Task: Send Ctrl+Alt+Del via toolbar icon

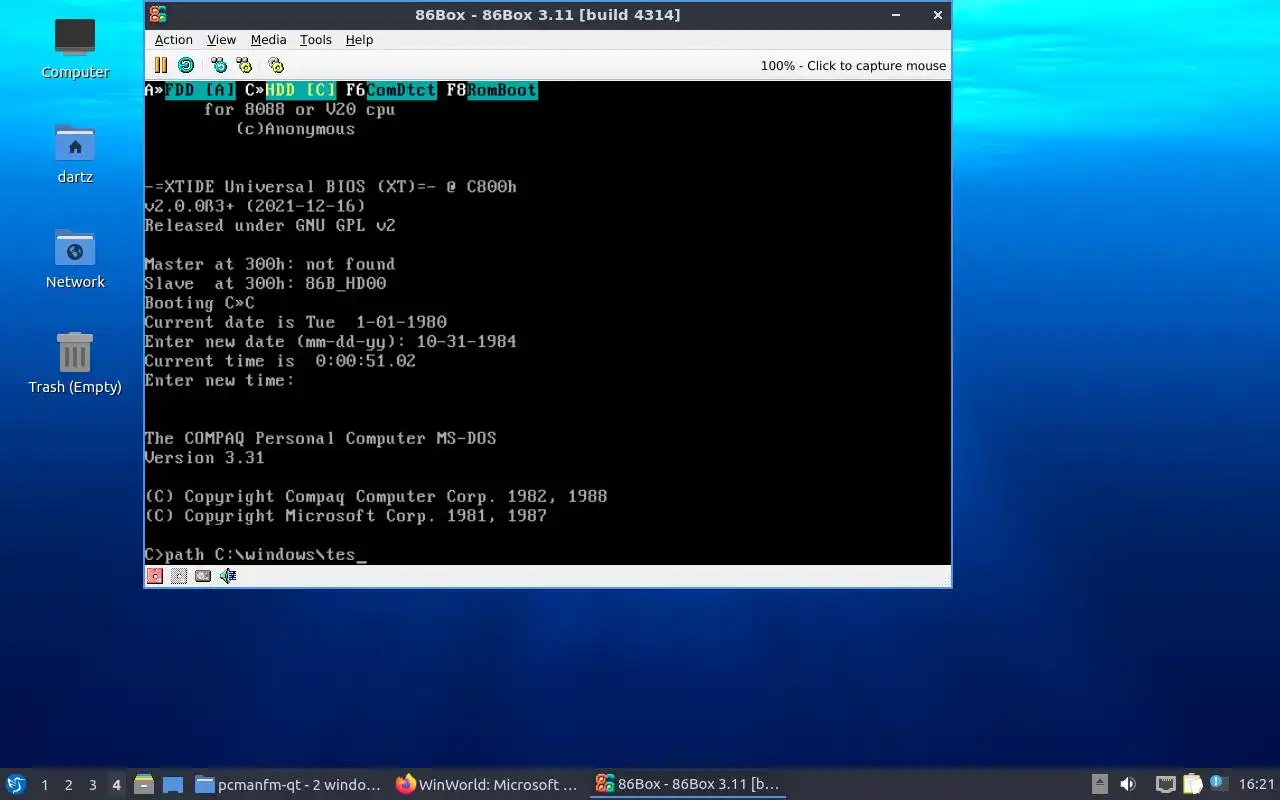Action: click(219, 65)
